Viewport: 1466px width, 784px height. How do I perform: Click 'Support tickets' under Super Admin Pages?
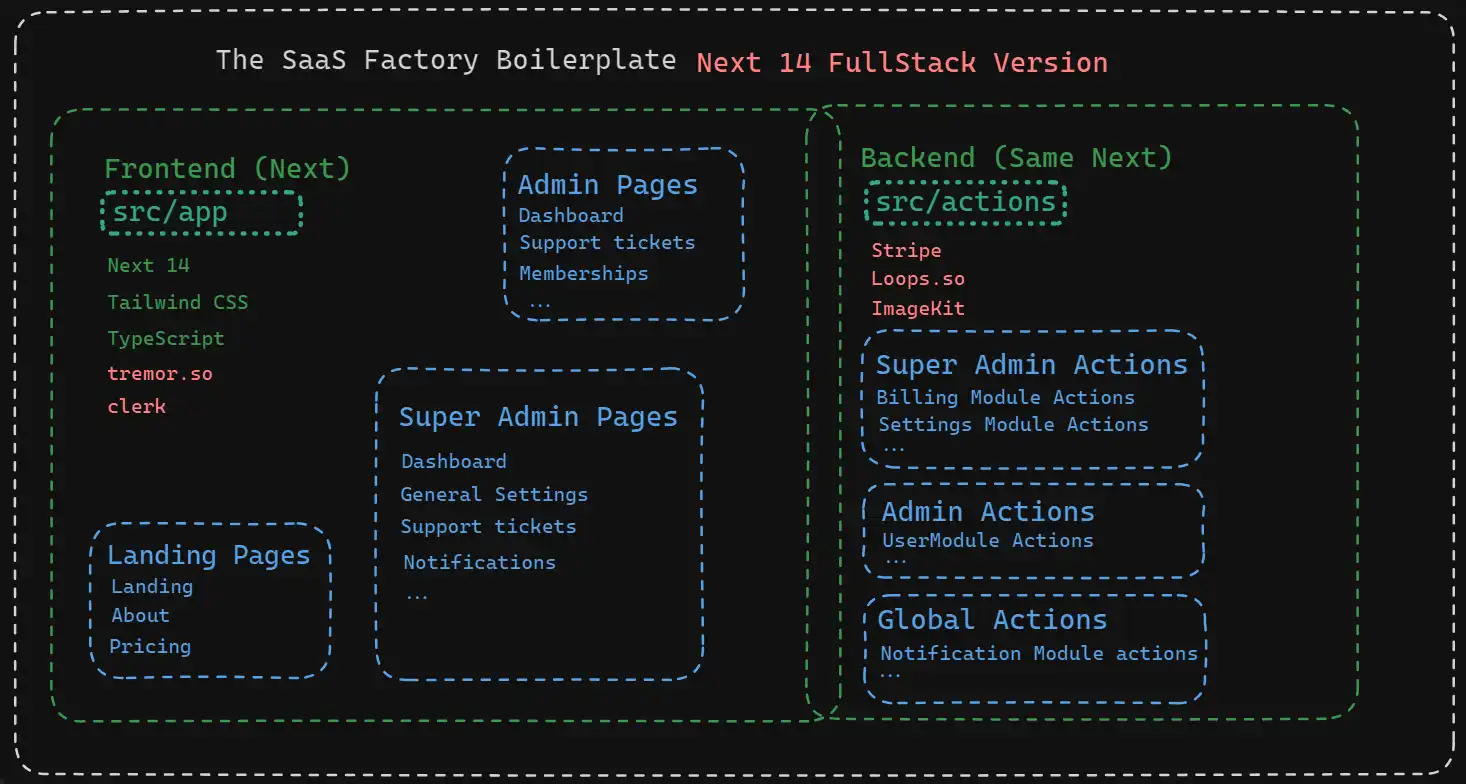click(x=489, y=526)
